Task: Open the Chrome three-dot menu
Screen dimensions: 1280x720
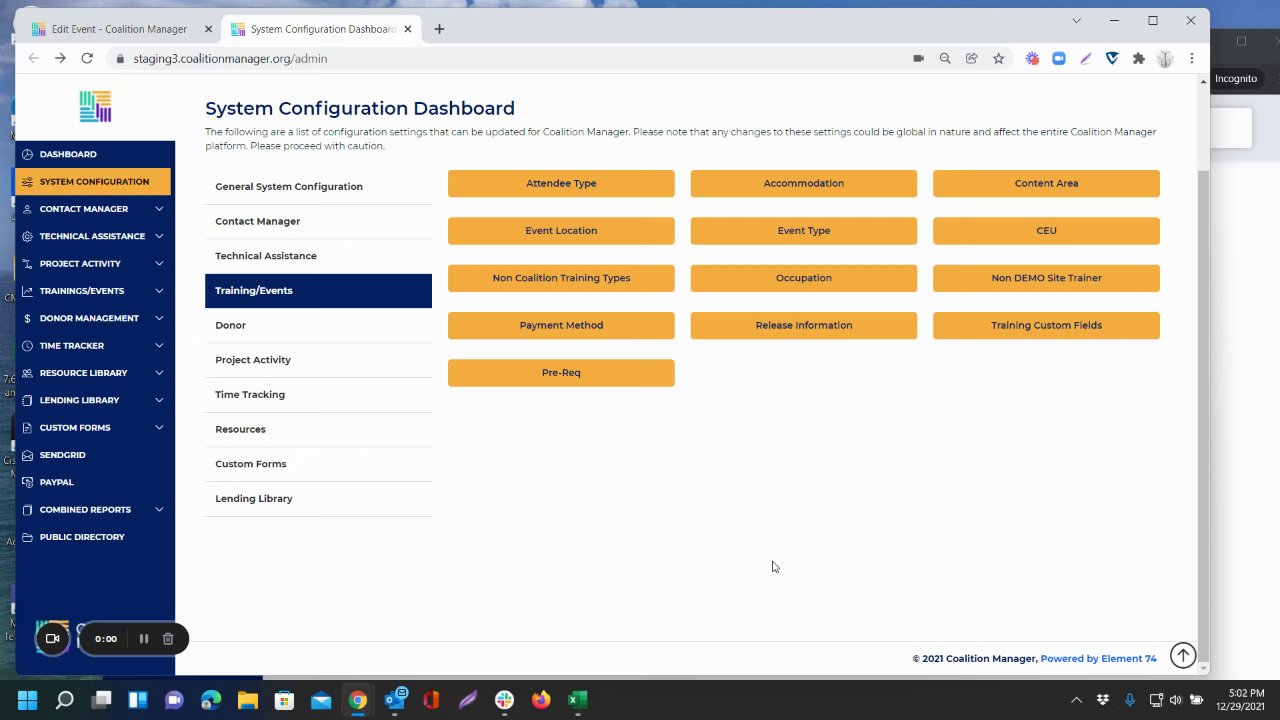Action: (1192, 59)
